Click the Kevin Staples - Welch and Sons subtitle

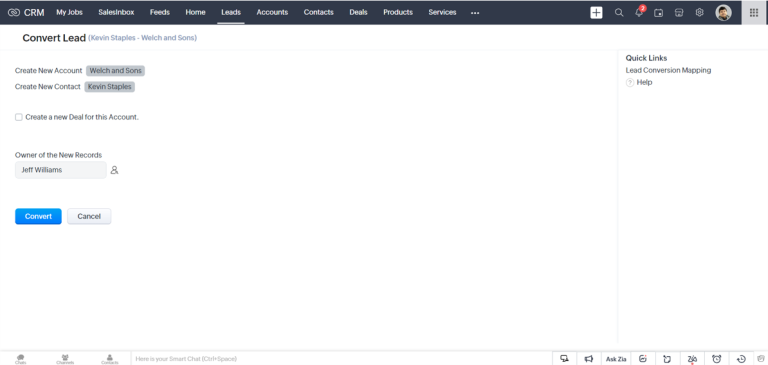tap(143, 38)
